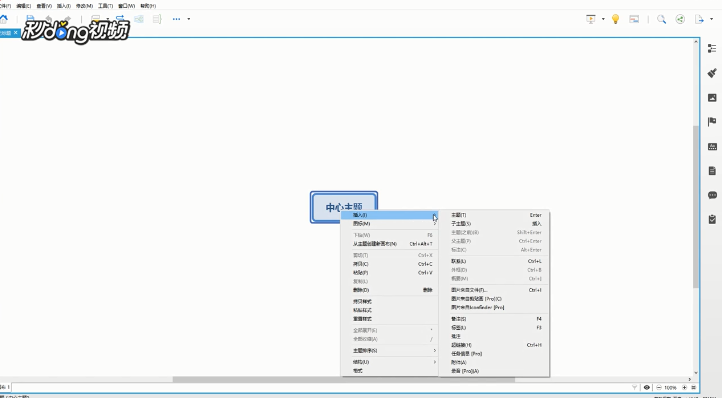Open the 帮助(H) menu in the menu bar
Viewport: 722px width, 398px height.
[x=148, y=6]
